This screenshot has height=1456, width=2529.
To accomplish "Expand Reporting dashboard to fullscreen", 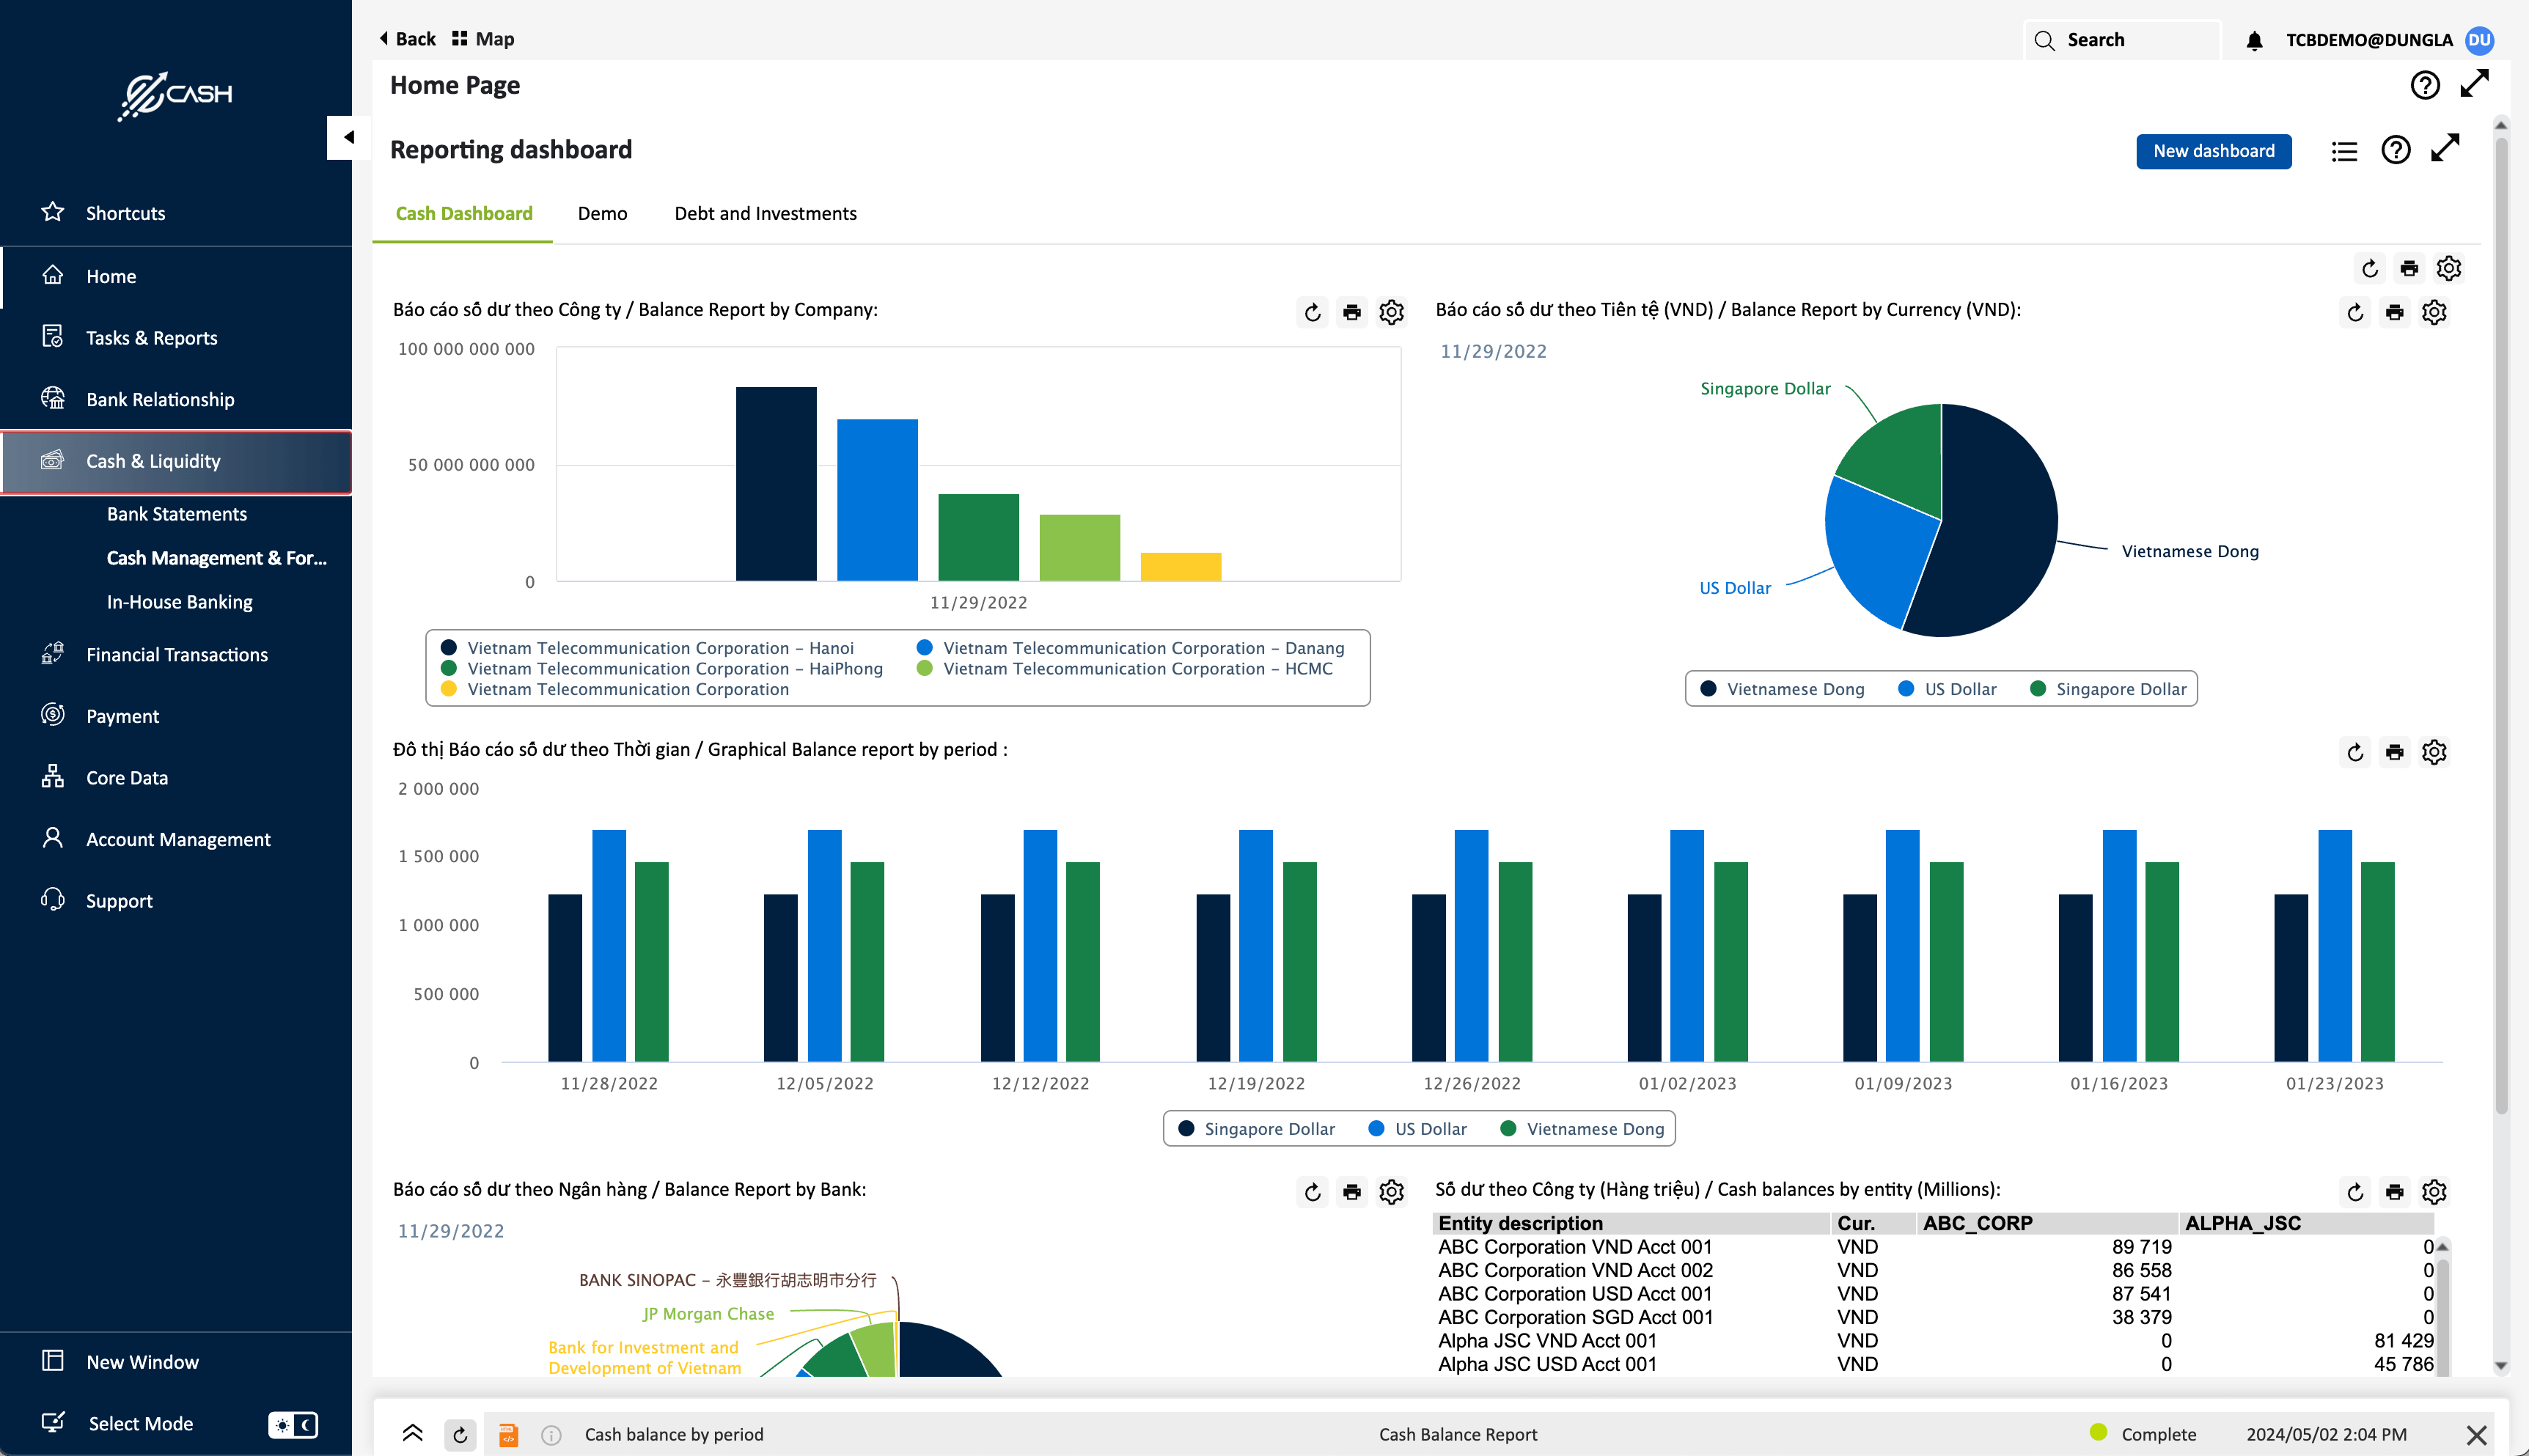I will click(2445, 149).
